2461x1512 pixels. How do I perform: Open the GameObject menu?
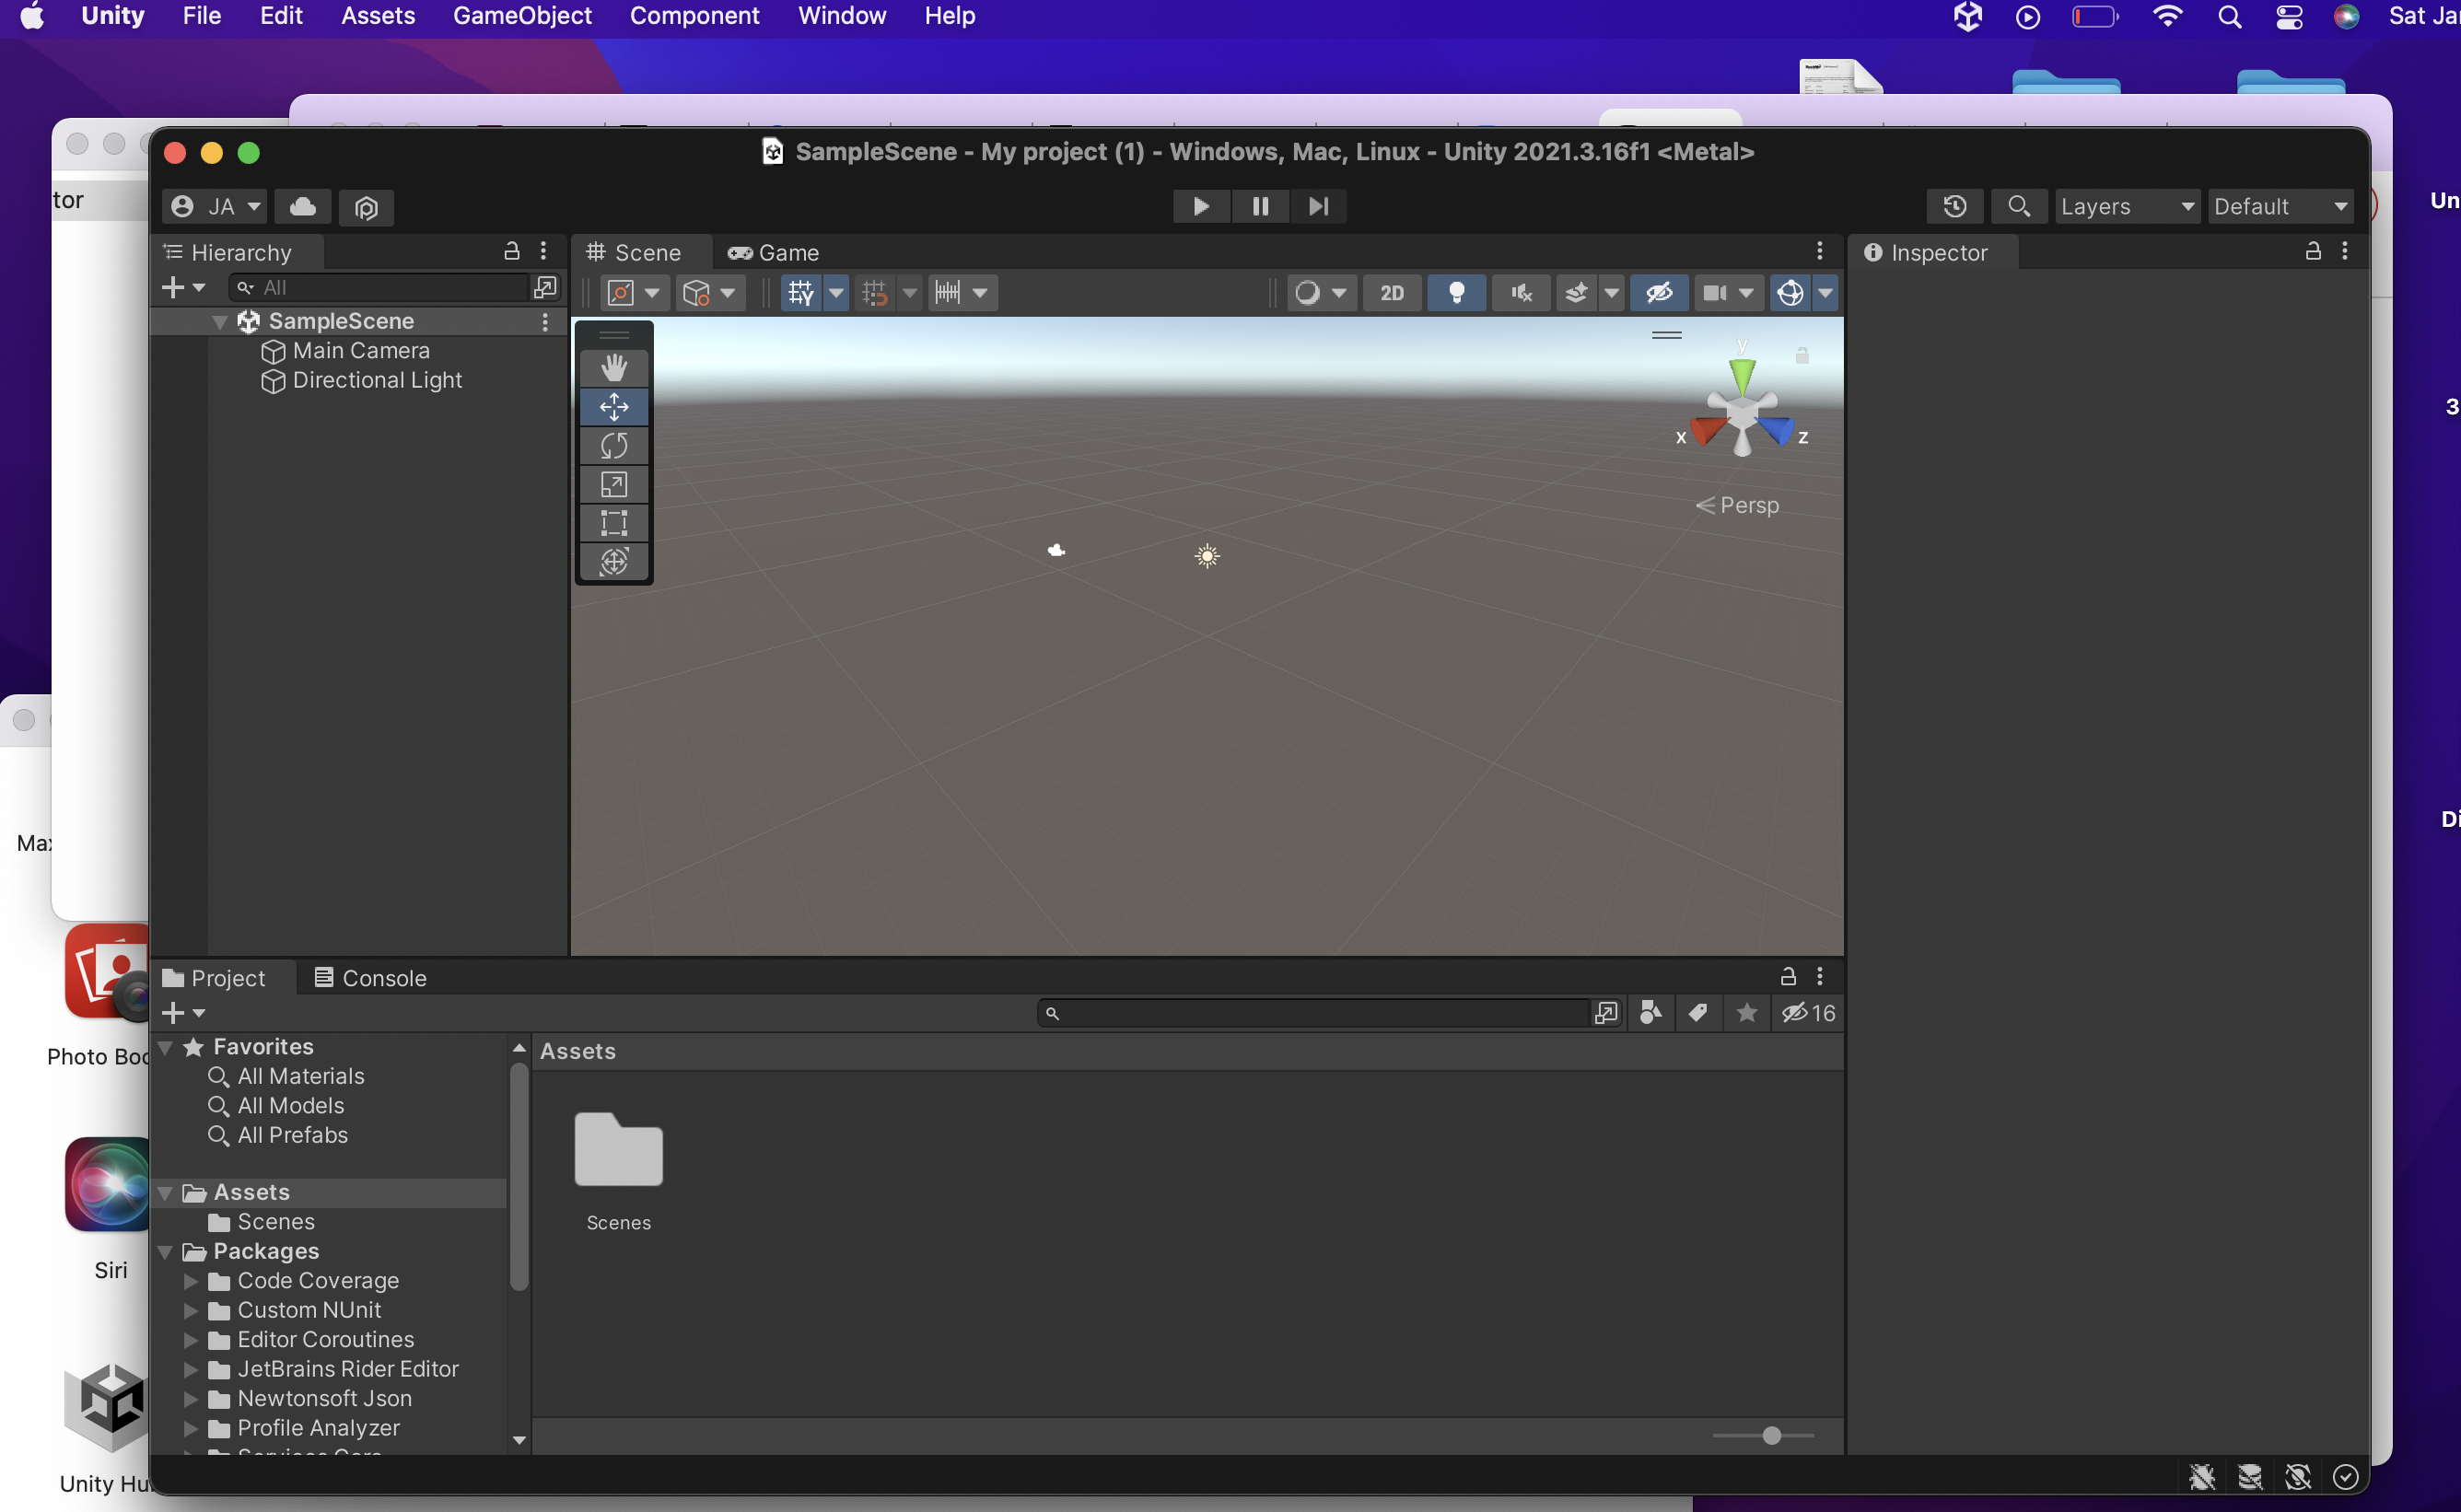522,16
